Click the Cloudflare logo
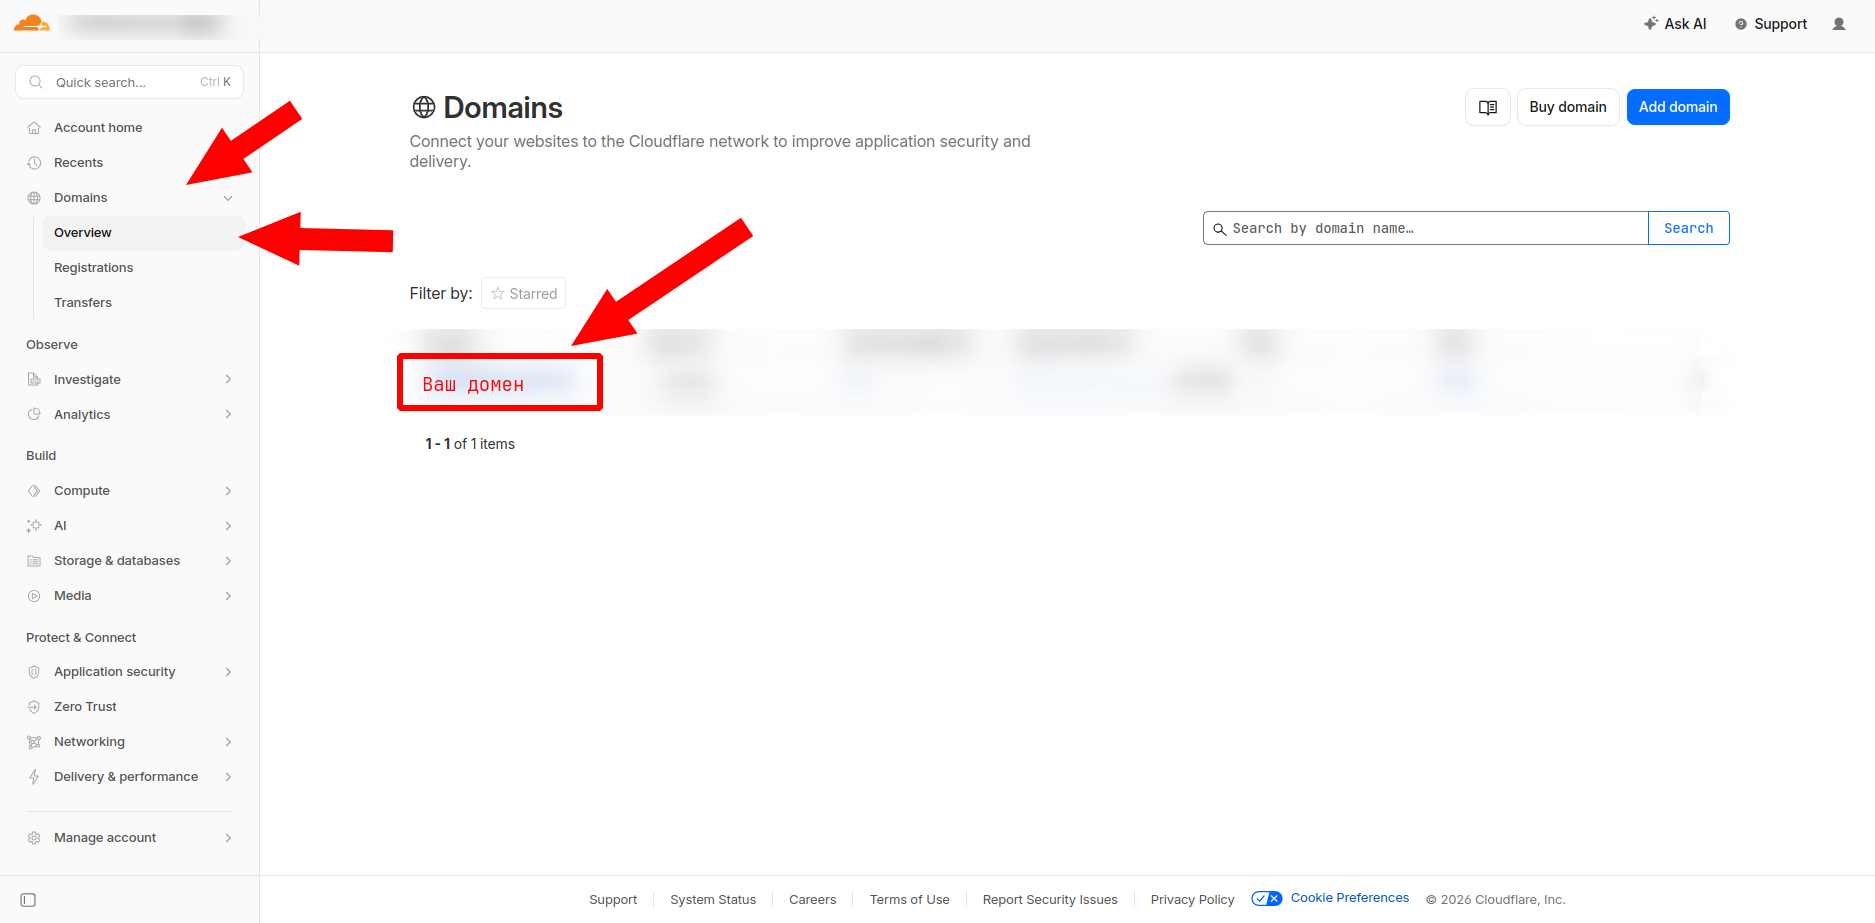Image resolution: width=1875 pixels, height=923 pixels. [x=32, y=24]
